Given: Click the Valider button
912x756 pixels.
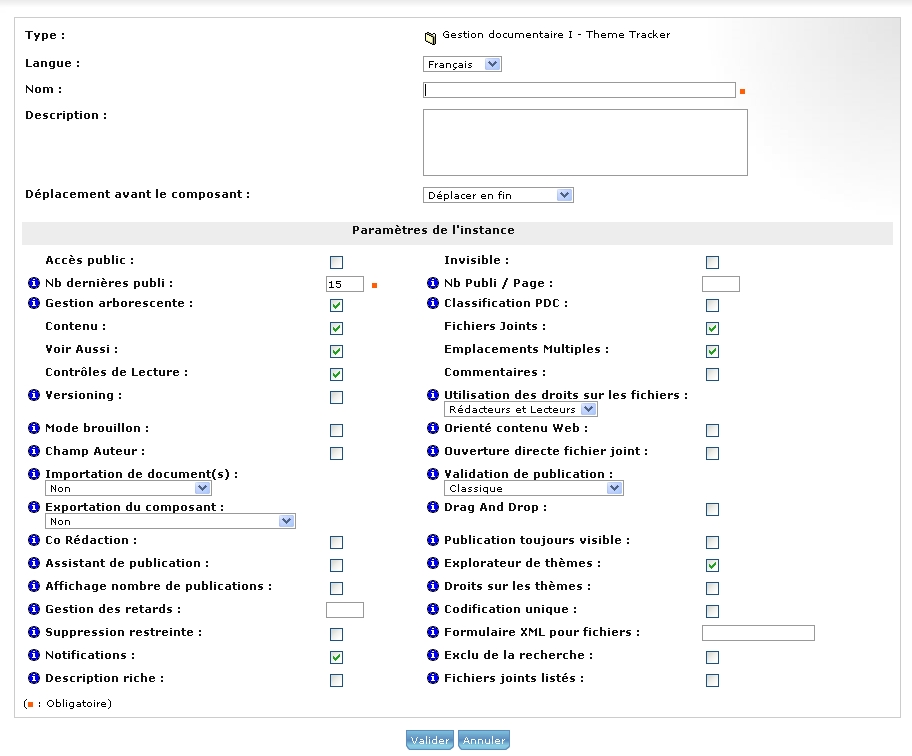Looking at the screenshot, I should click(x=430, y=740).
